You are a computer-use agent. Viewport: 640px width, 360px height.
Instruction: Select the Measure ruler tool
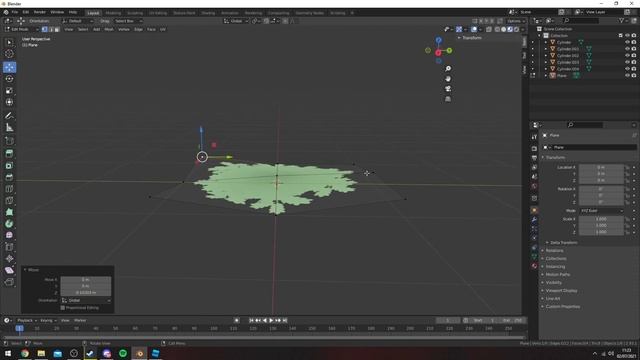click(9, 128)
